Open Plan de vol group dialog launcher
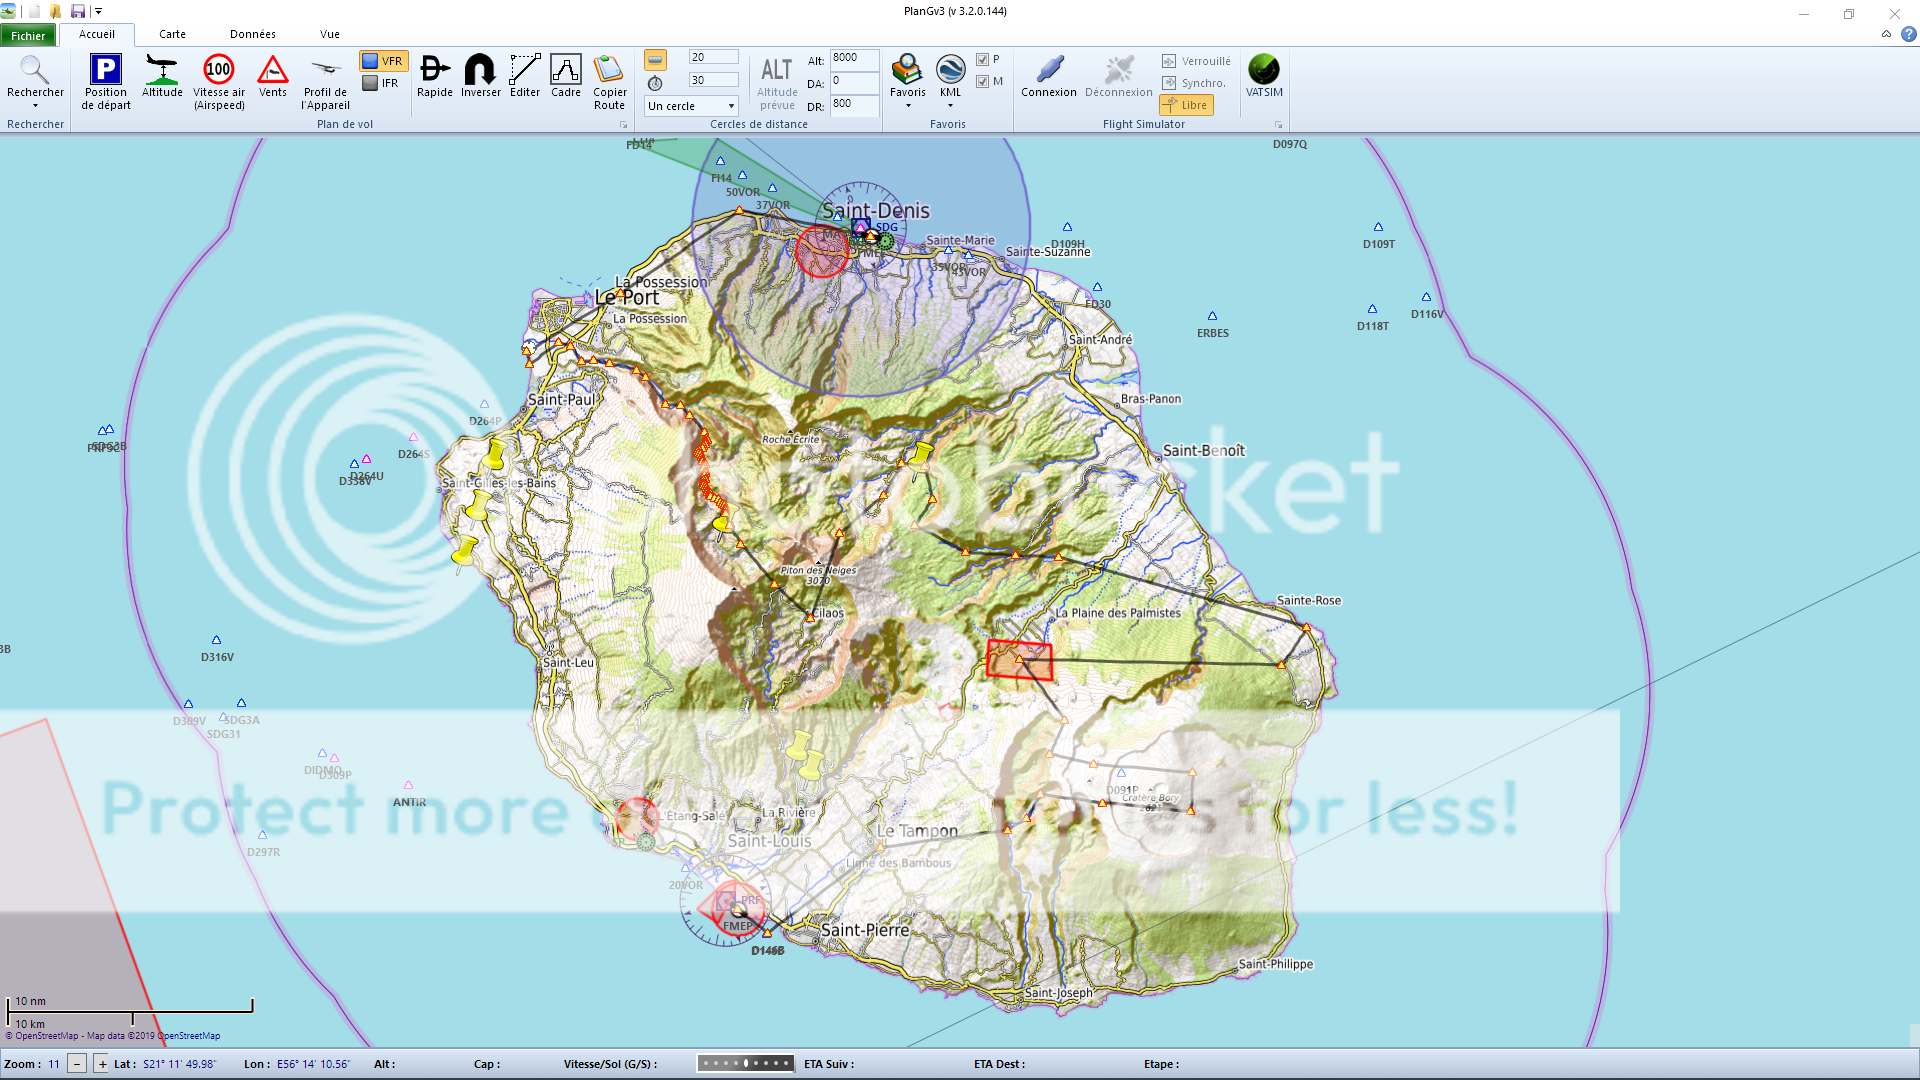The image size is (1920, 1080). point(623,125)
